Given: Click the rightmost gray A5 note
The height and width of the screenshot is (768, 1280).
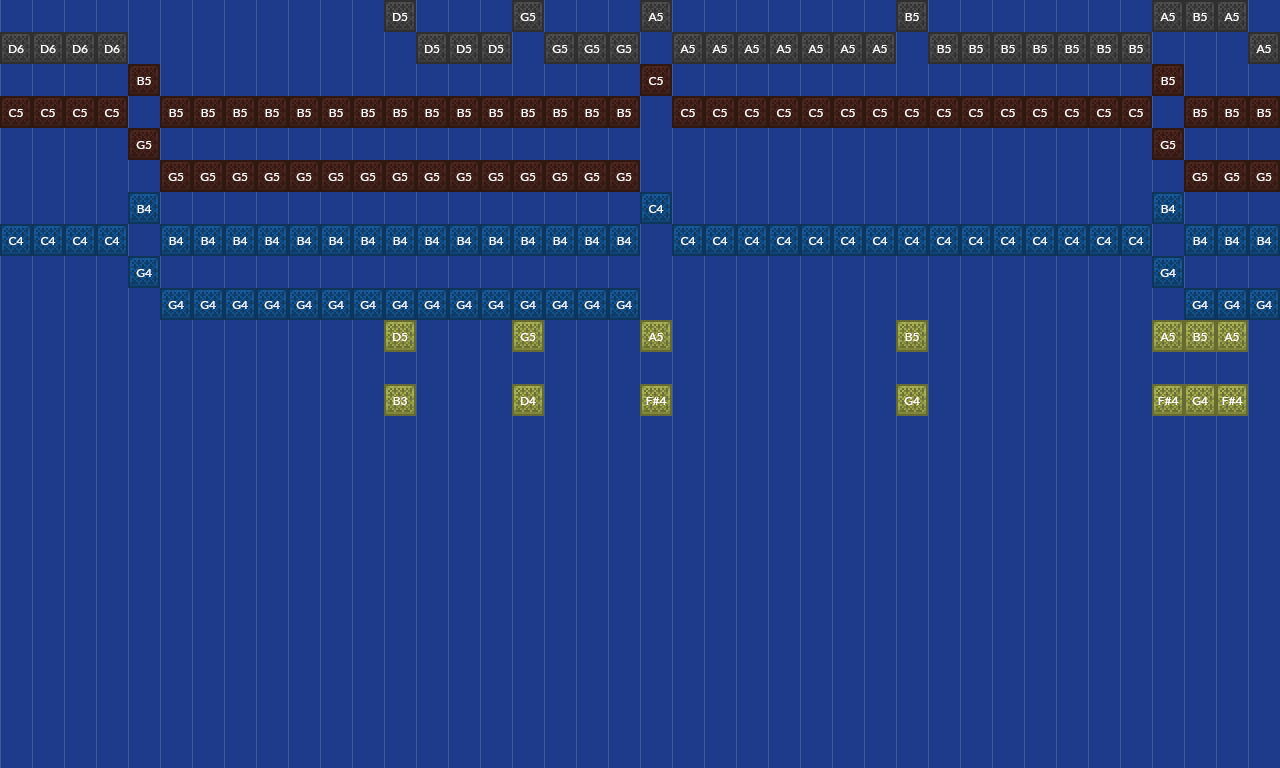Looking at the screenshot, I should point(1264,48).
